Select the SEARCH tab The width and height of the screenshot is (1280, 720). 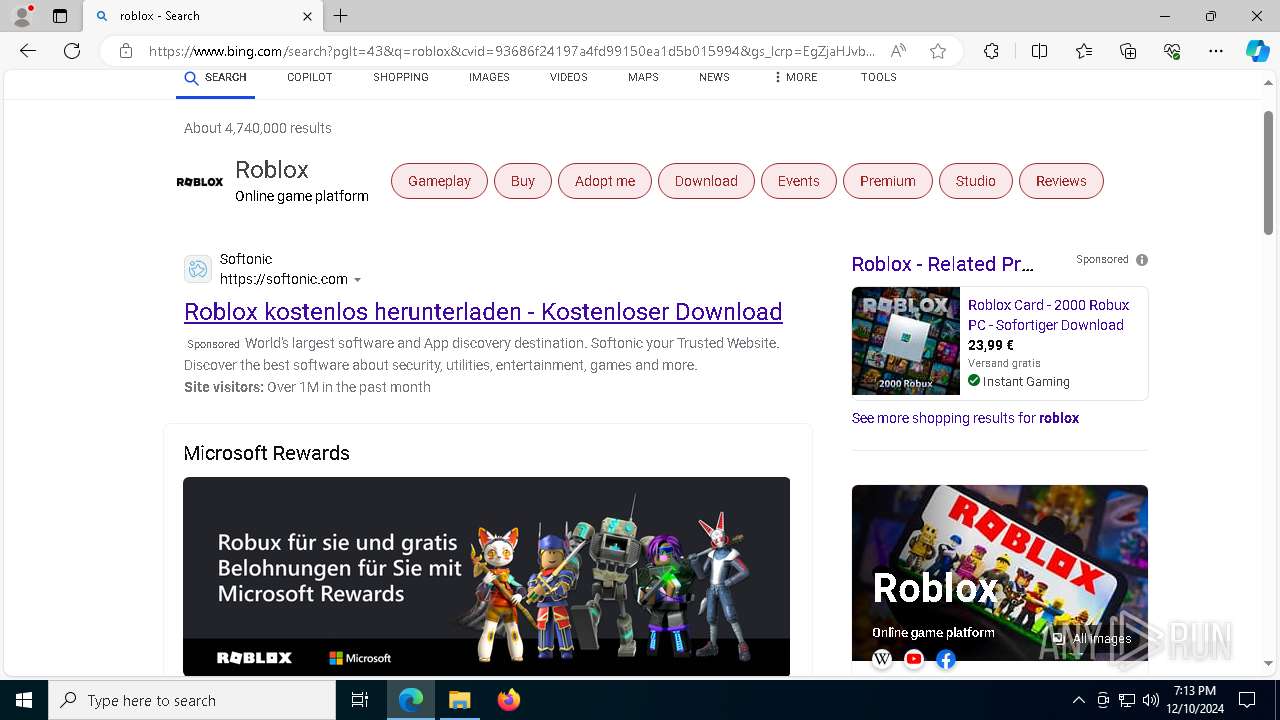tap(216, 78)
